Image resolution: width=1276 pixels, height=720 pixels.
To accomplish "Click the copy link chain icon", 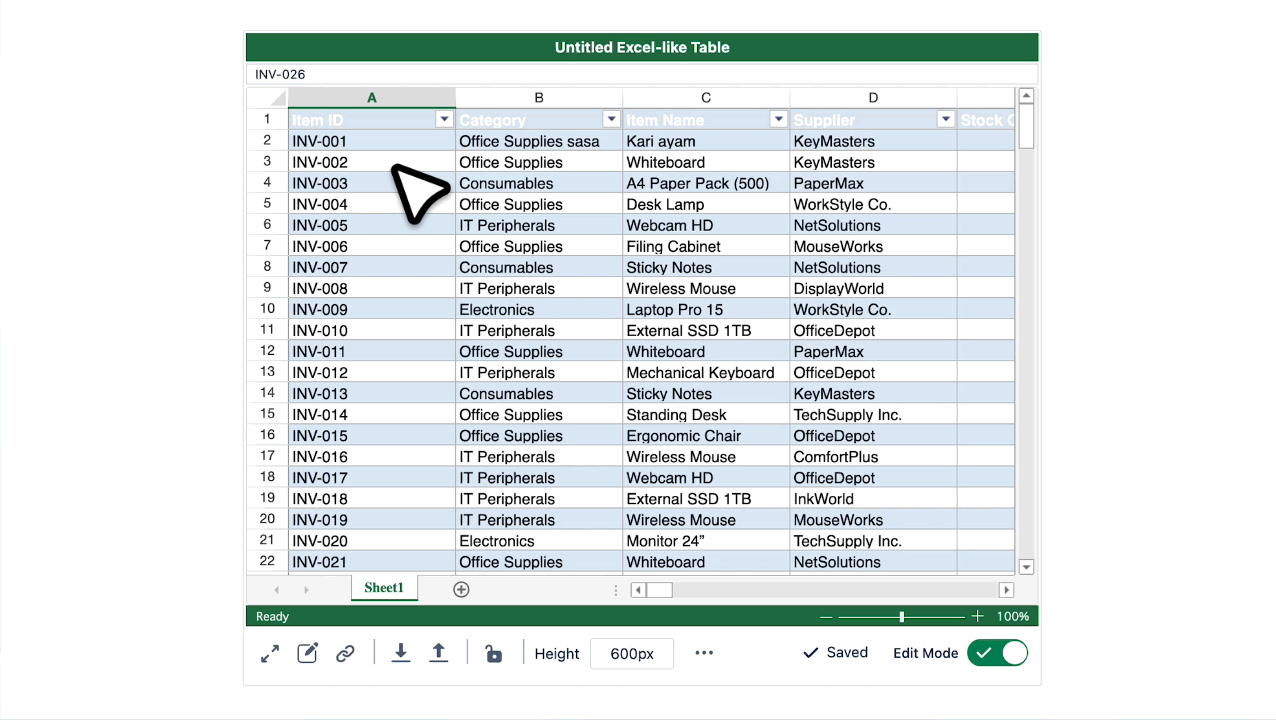I will point(345,654).
